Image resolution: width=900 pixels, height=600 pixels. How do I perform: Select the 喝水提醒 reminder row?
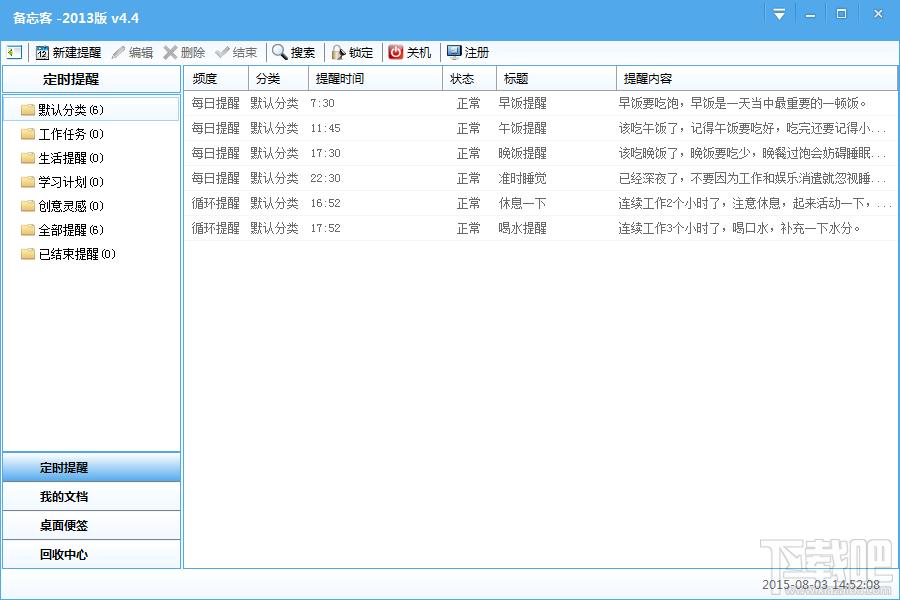coord(522,228)
